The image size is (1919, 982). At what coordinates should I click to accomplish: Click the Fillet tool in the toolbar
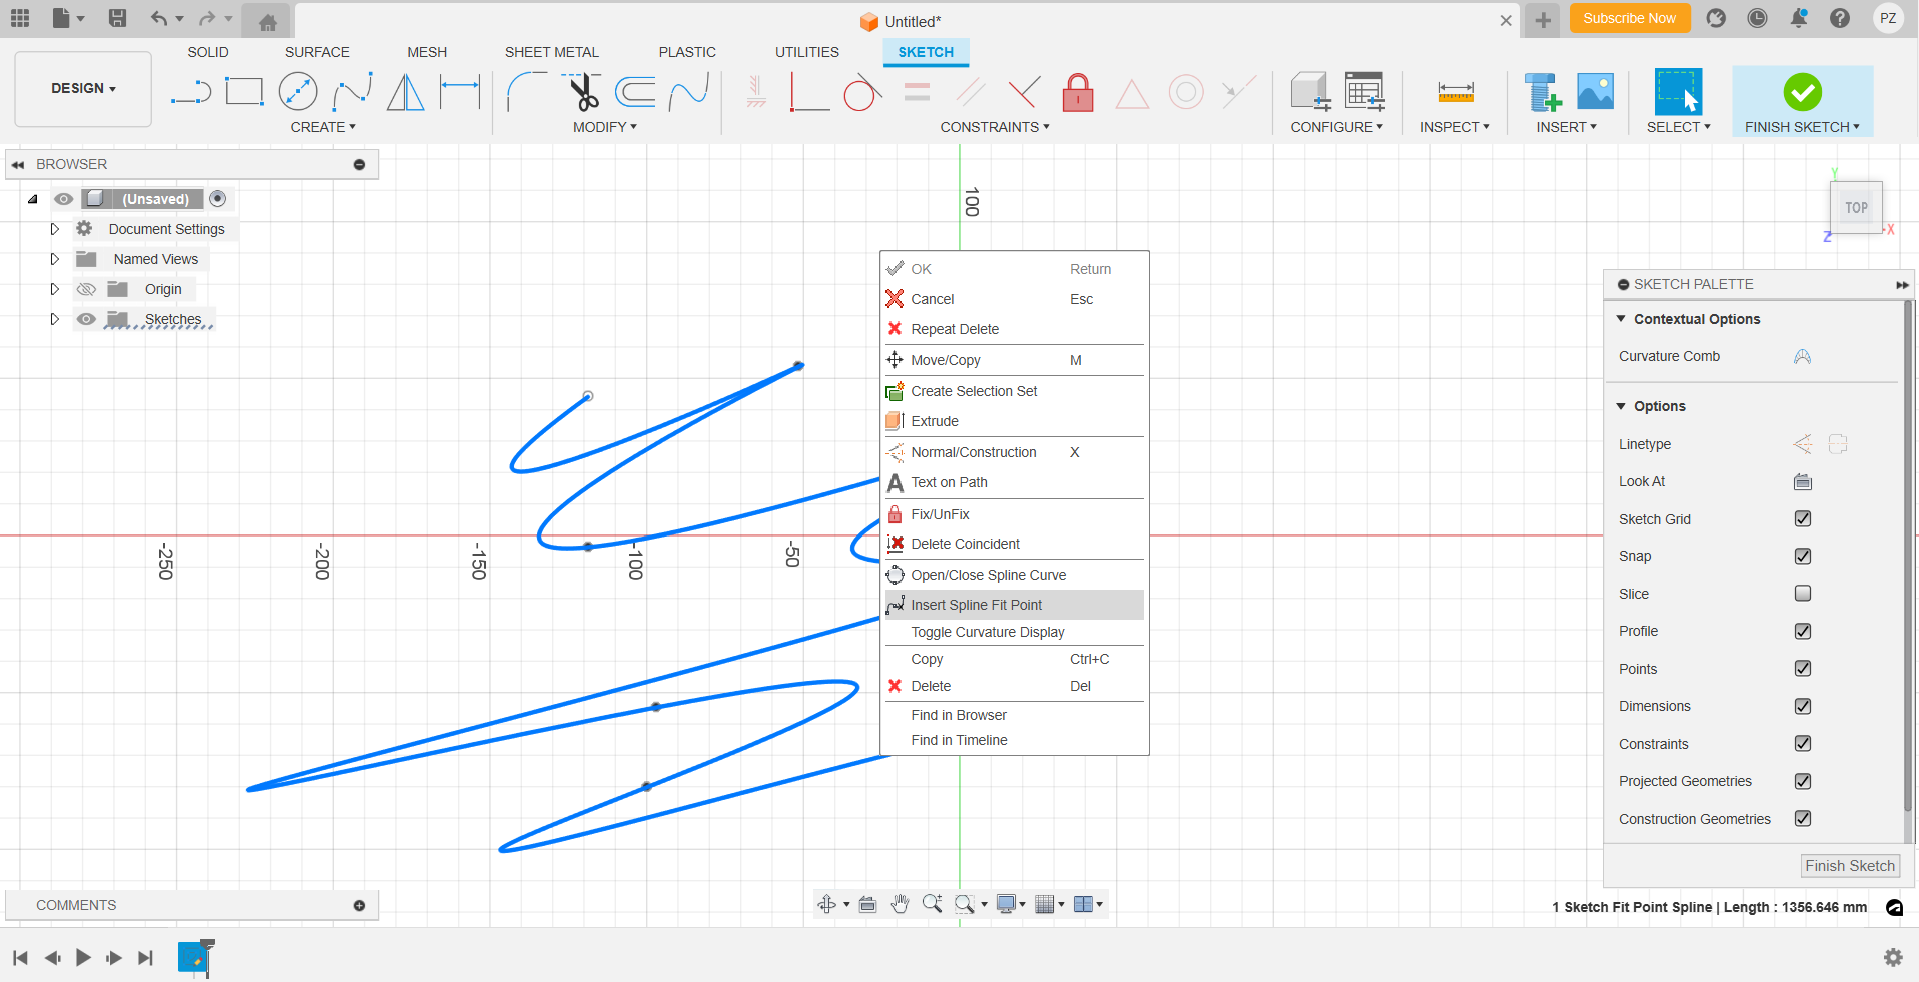526,92
